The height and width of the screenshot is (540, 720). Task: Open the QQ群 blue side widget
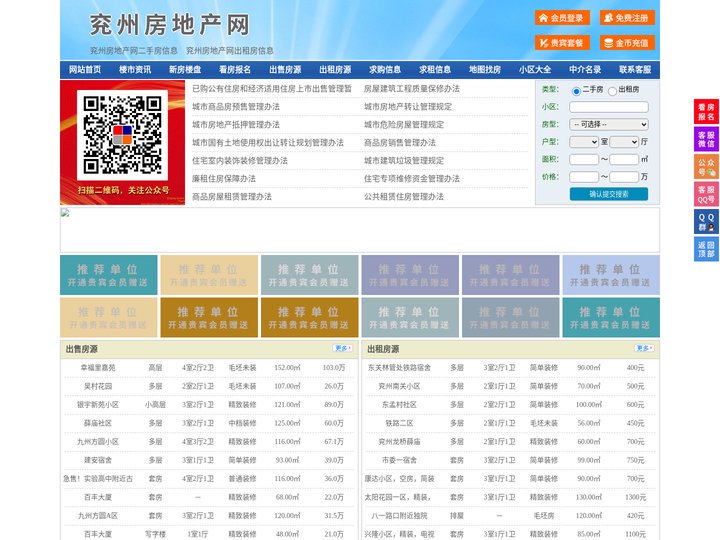pyautogui.click(x=706, y=222)
